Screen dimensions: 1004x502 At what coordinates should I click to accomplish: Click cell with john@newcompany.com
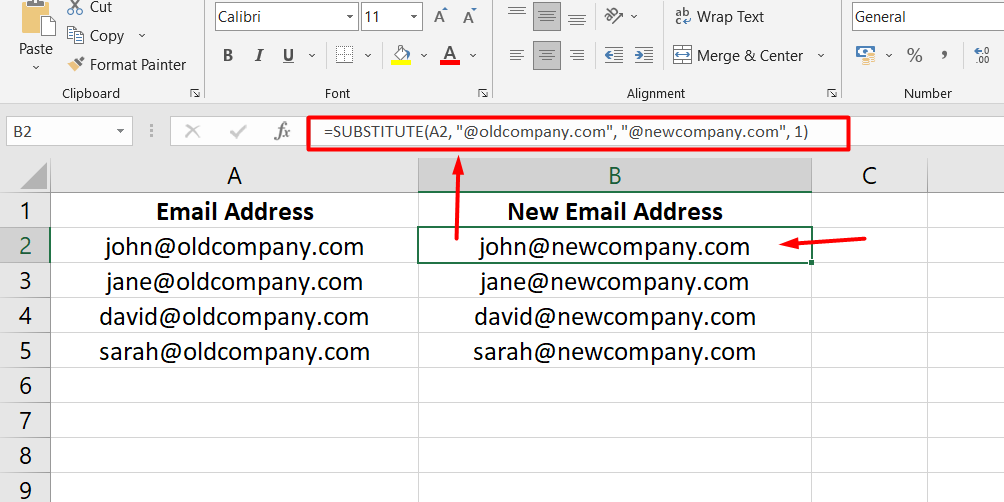pos(615,246)
